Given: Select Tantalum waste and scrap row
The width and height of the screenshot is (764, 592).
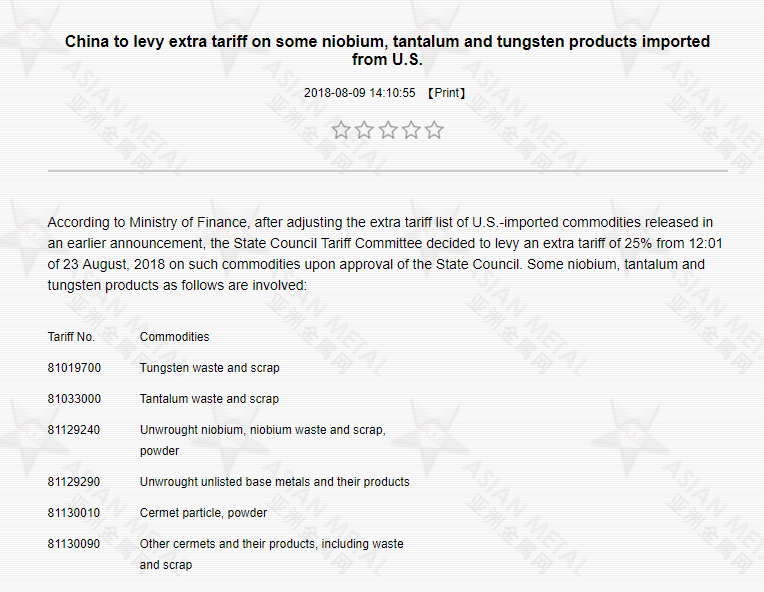Looking at the screenshot, I should 209,399.
